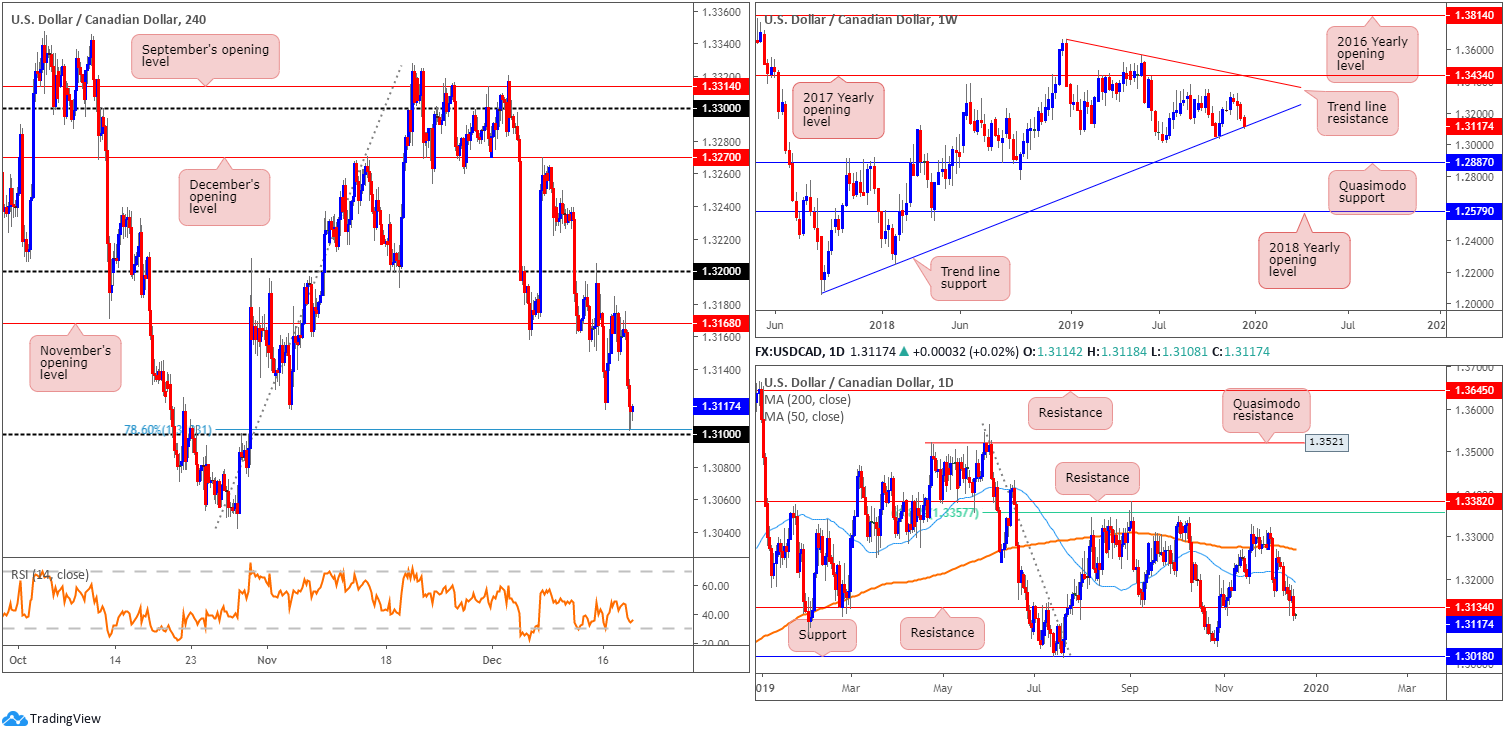The width and height of the screenshot is (1505, 735).
Task: Click the TradingView logo icon
Action: 15,718
